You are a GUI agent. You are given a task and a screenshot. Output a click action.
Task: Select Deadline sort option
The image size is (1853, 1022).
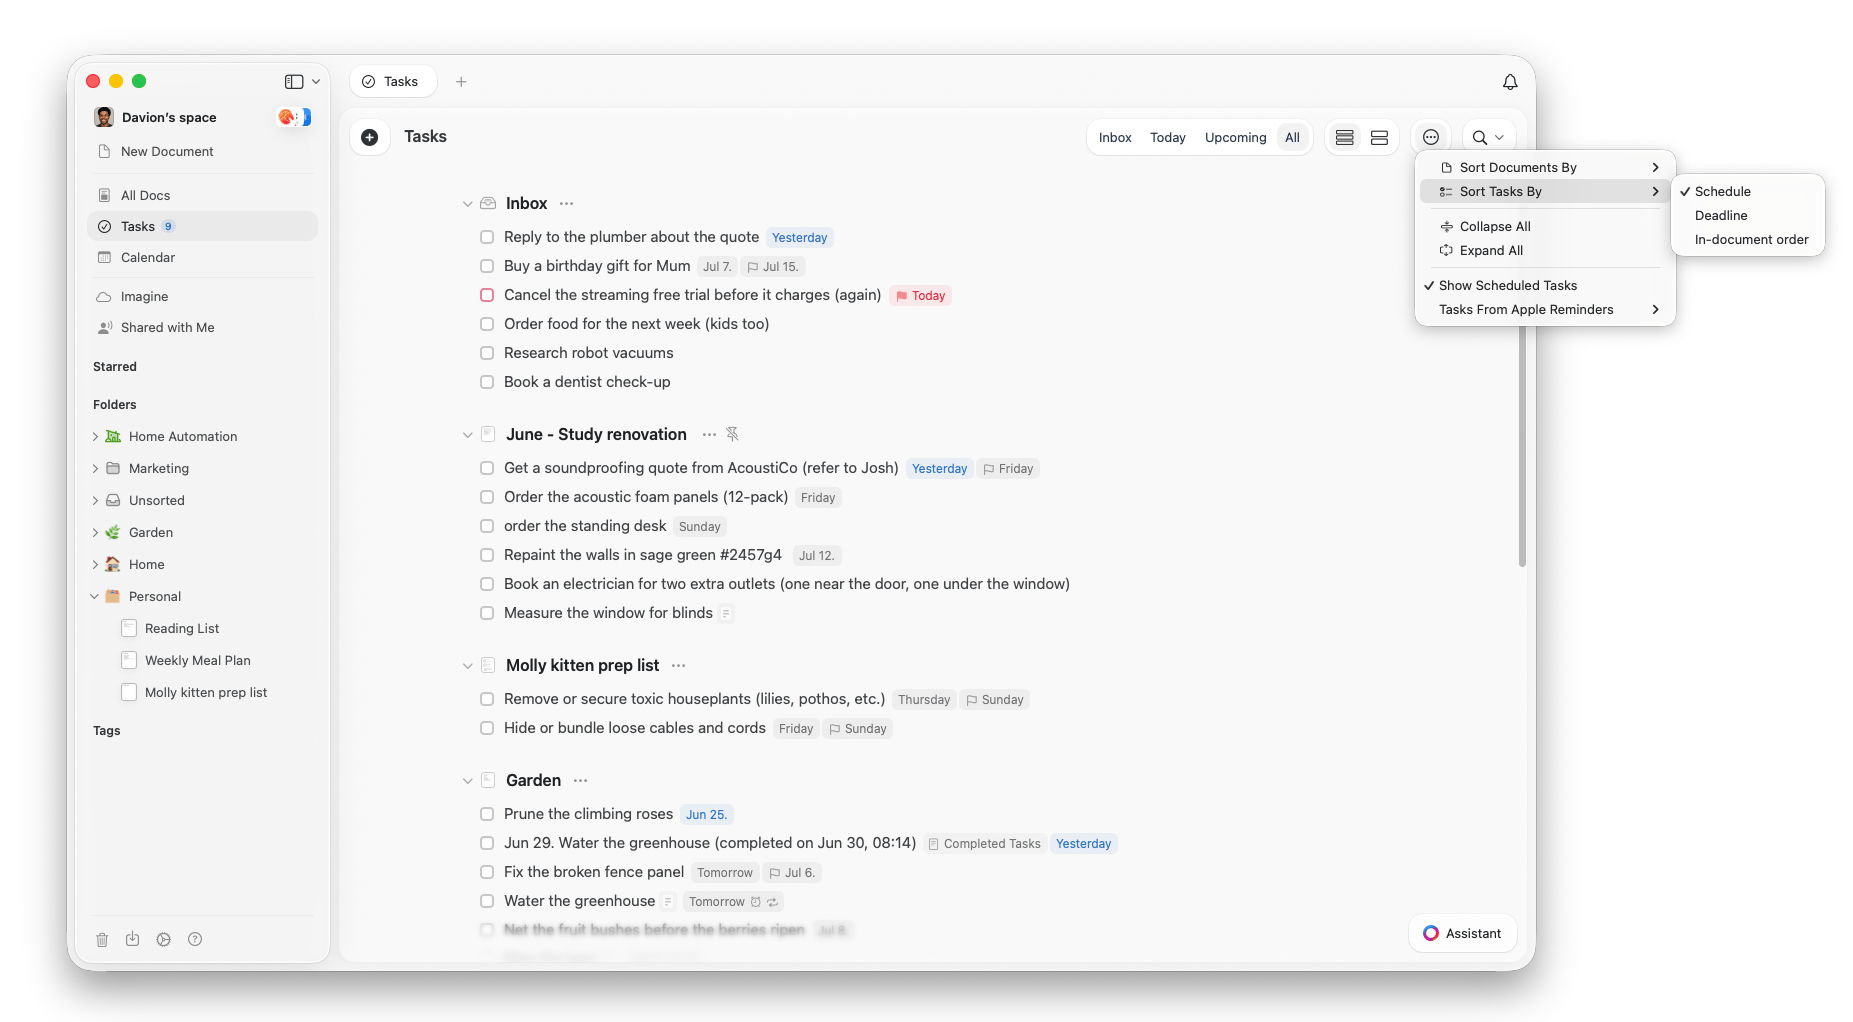click(x=1748, y=215)
